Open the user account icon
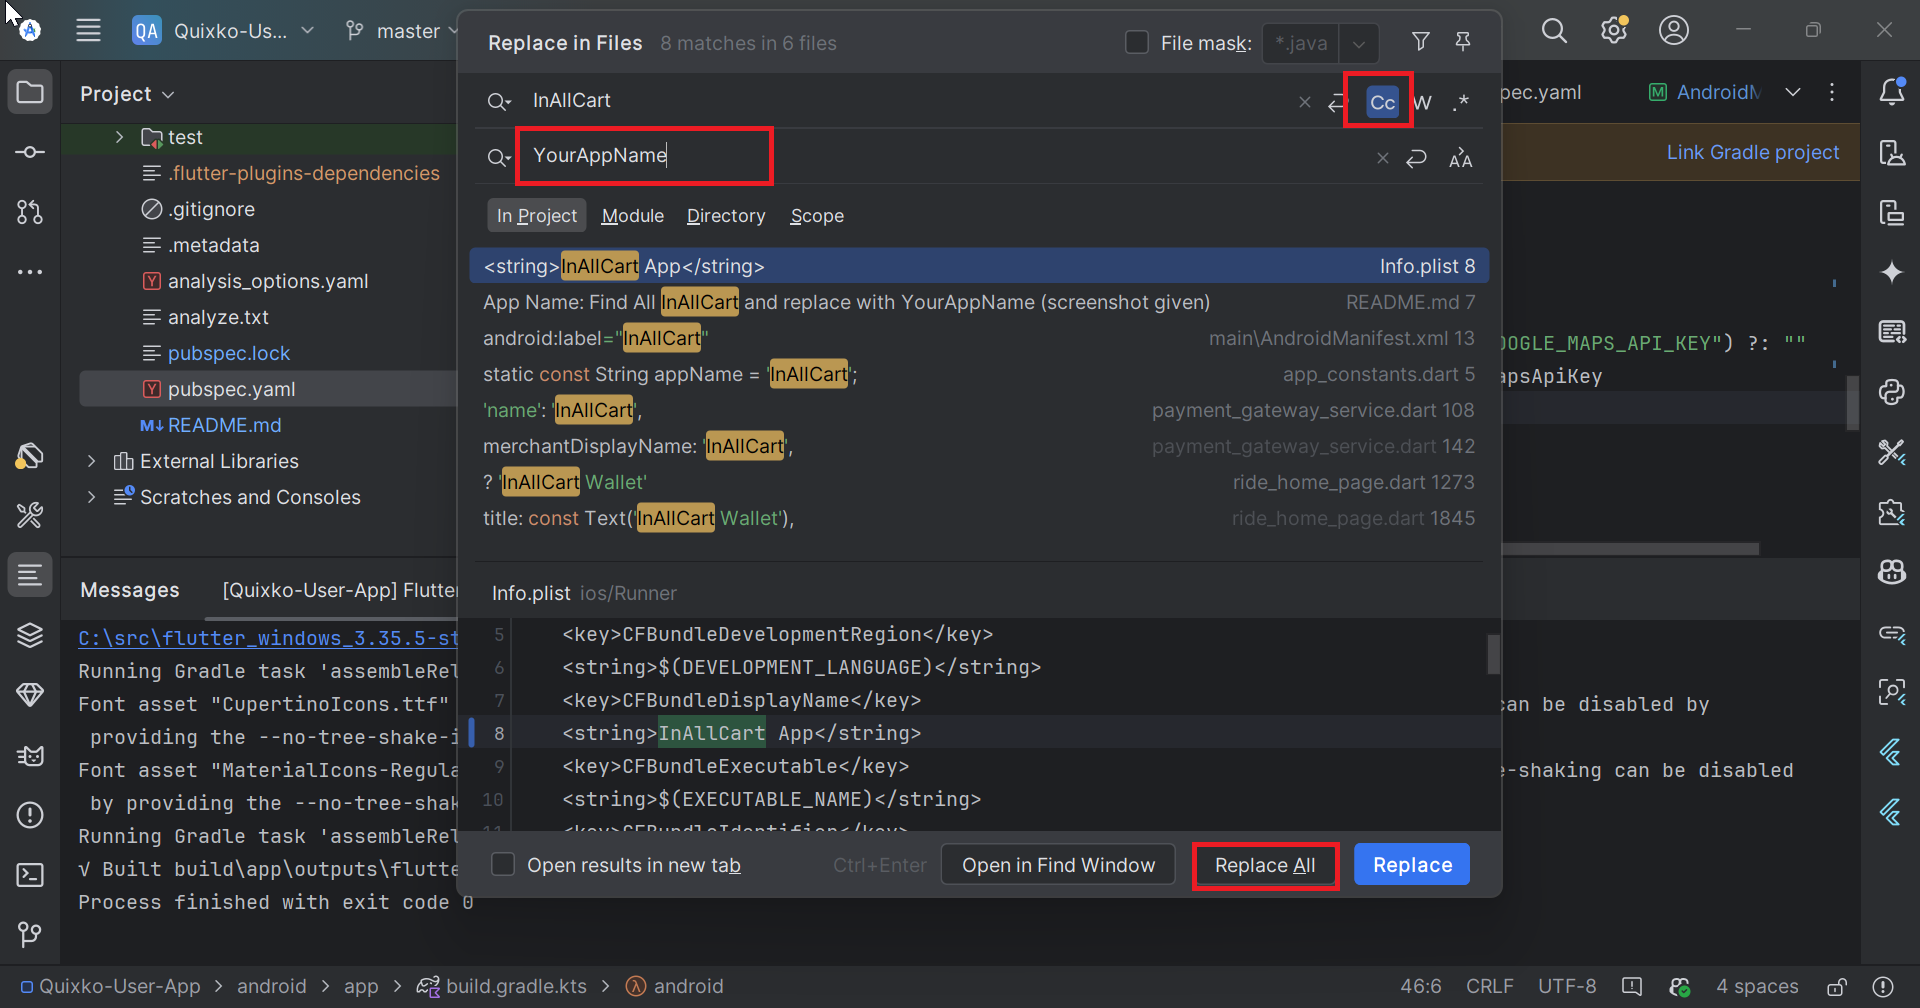 pos(1674,30)
